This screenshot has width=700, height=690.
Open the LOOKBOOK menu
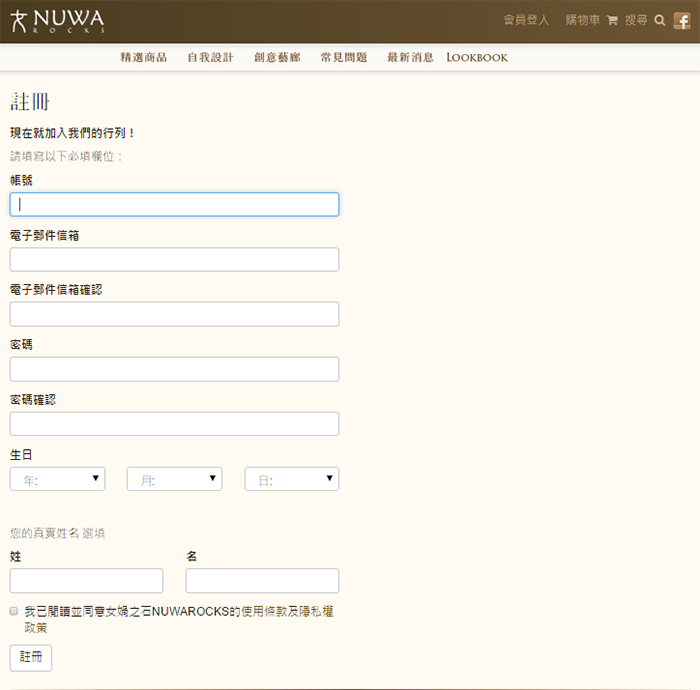pos(477,58)
